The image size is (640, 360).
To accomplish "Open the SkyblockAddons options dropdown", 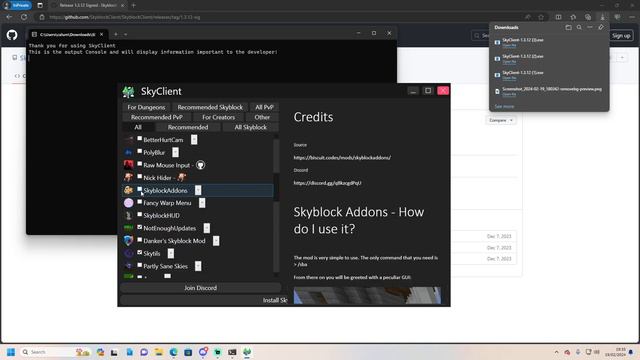I will tap(198, 190).
